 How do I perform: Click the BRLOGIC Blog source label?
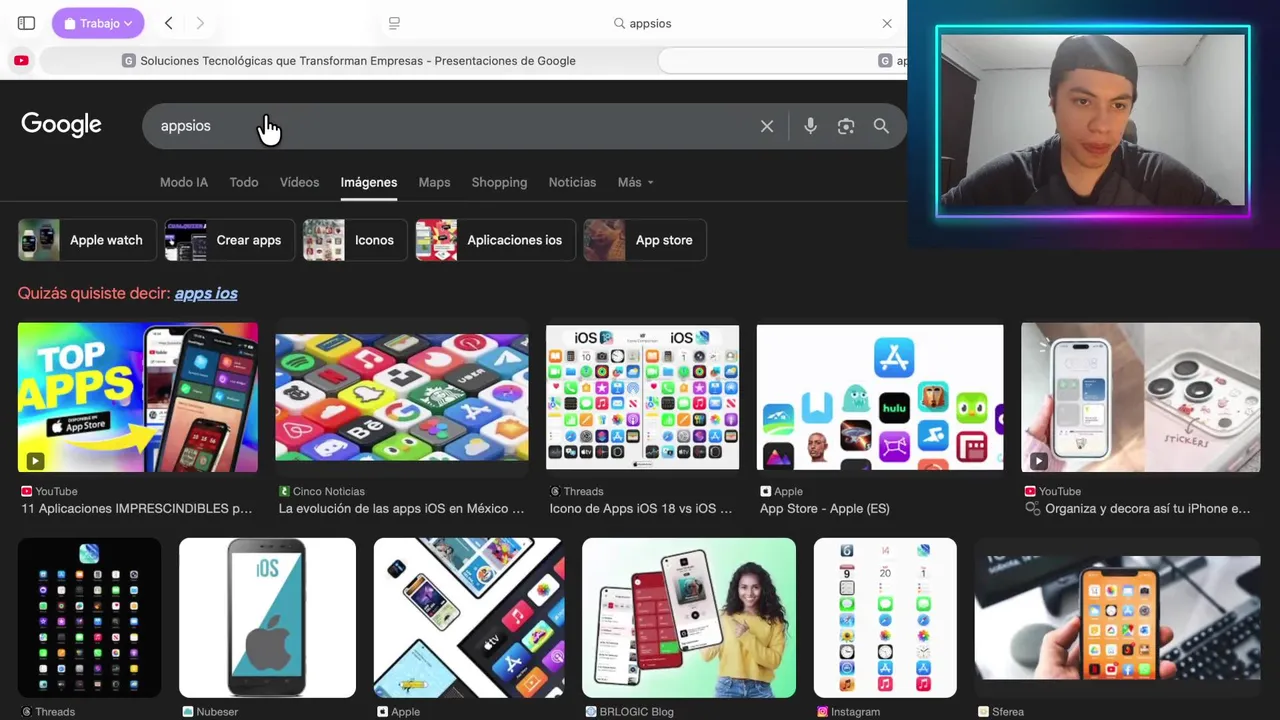click(x=630, y=712)
